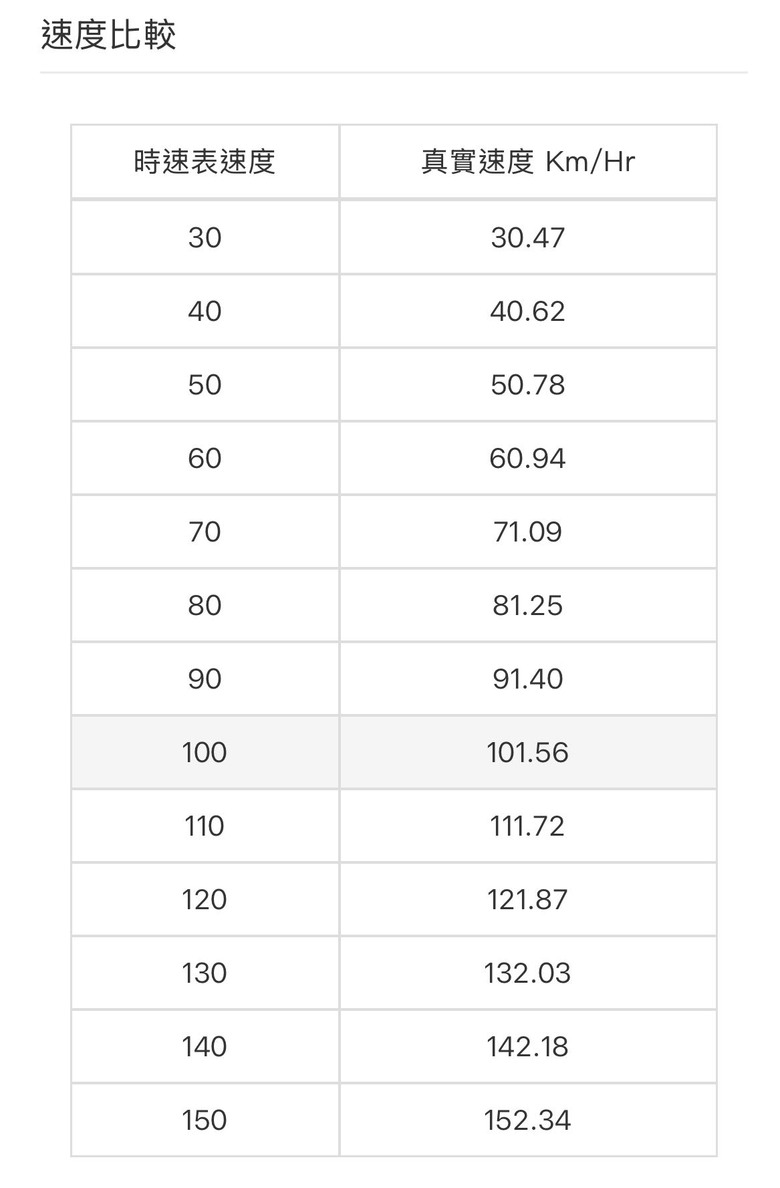This screenshot has height=1188, width=780.
Task: Click the true speed 81.25 cell
Action: [x=528, y=605]
